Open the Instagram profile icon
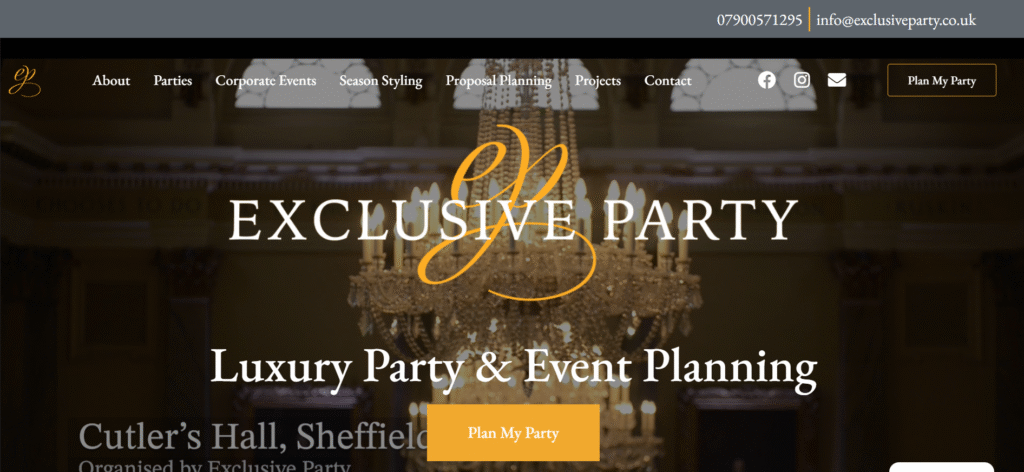This screenshot has width=1024, height=472. point(802,80)
